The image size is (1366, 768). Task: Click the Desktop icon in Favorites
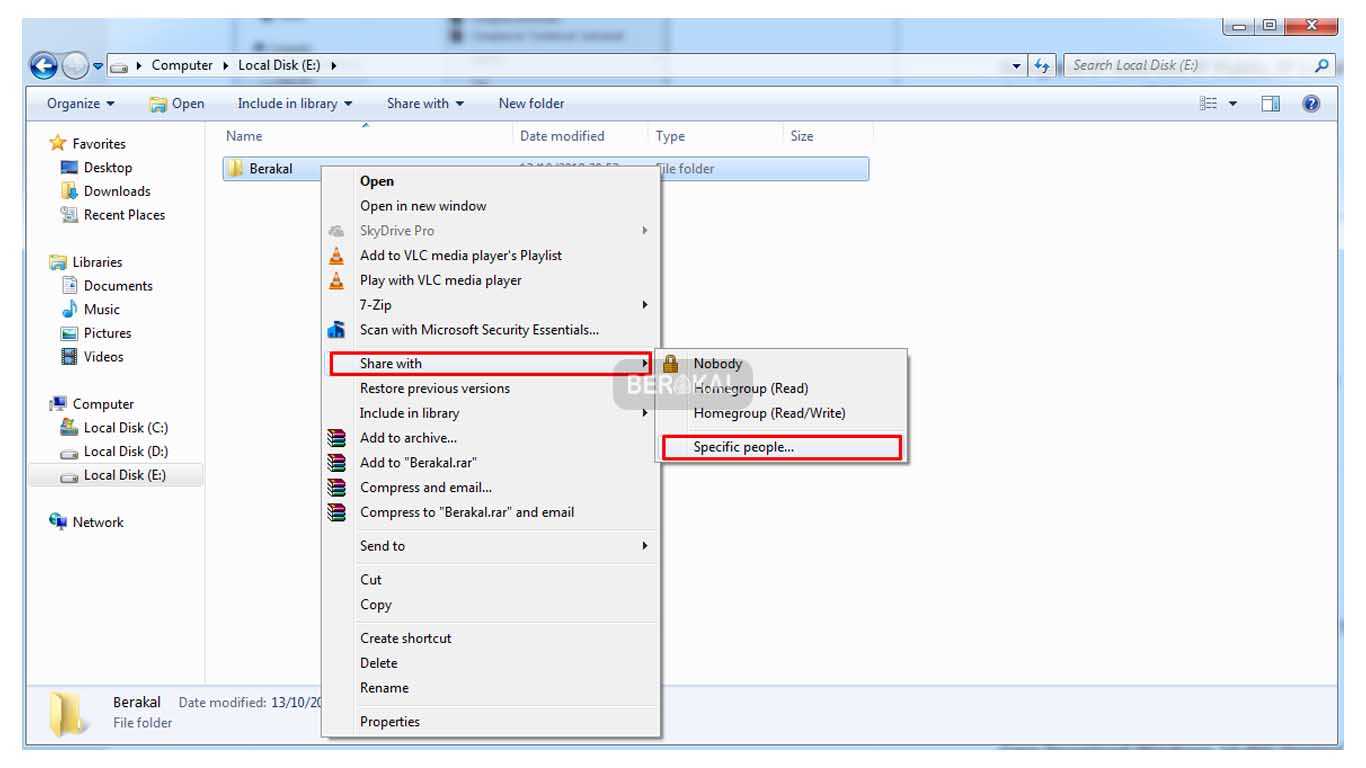tap(69, 168)
